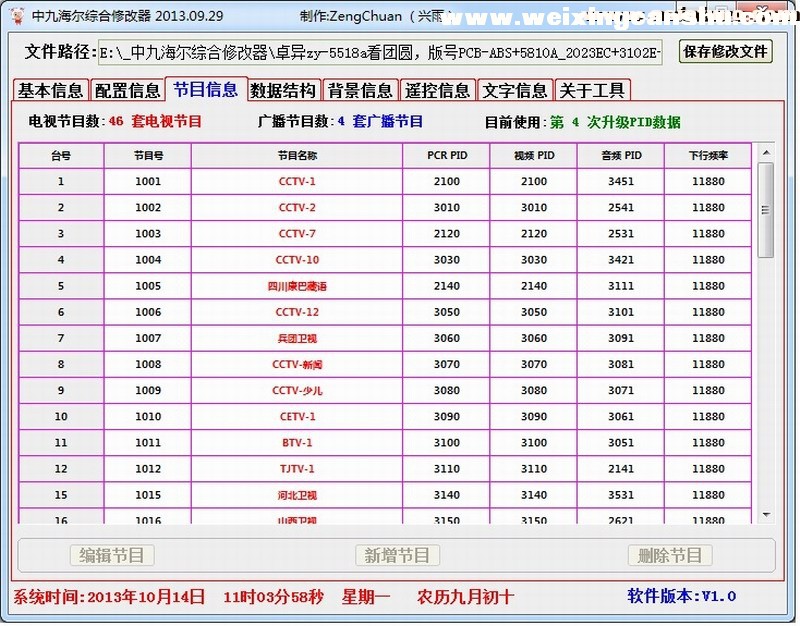Select the CCTV-7 program name cell
800x626 pixels.
[x=297, y=234]
